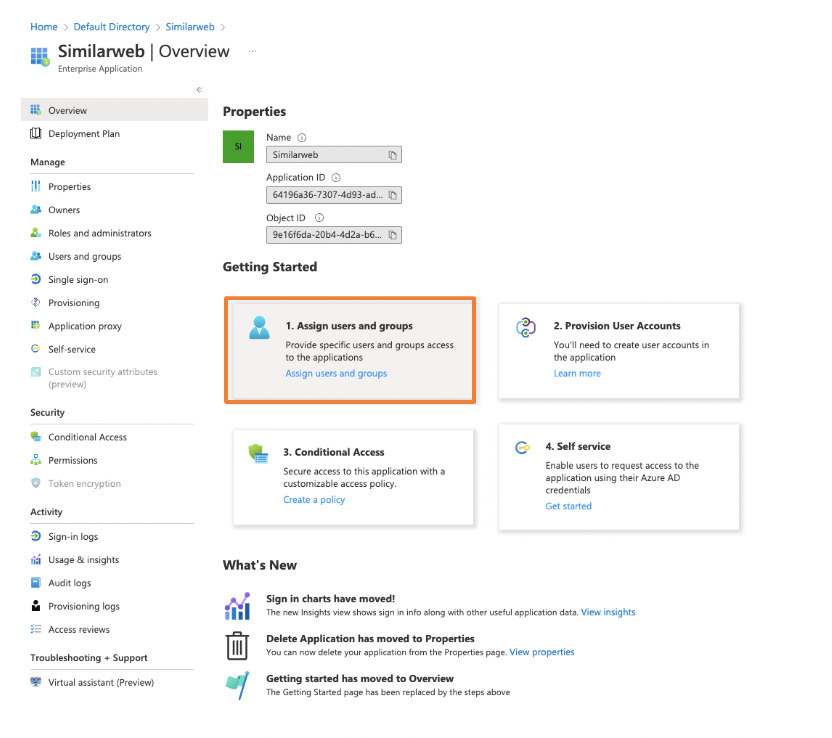Open the ellipsis menu beside Overview title
832x738 pixels.
(x=252, y=50)
